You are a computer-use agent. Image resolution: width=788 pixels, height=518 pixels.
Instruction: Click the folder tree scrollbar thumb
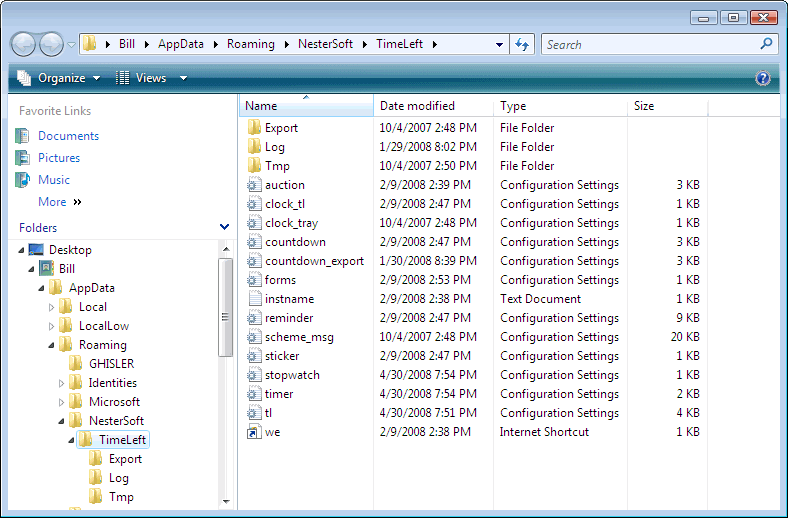click(226, 307)
